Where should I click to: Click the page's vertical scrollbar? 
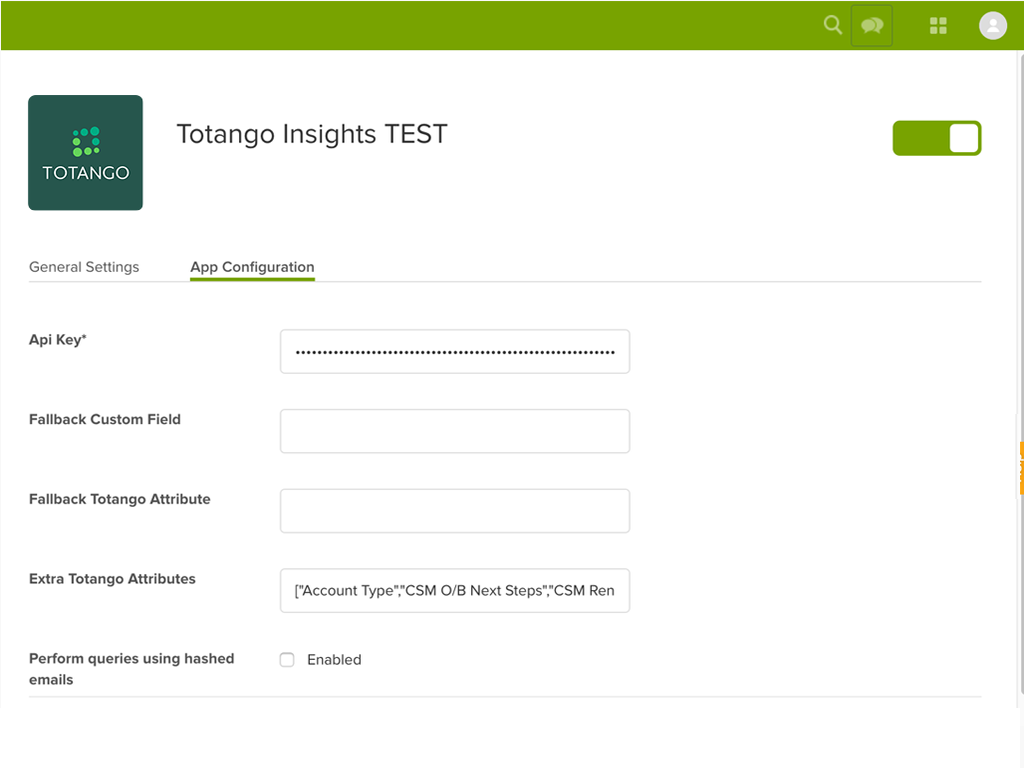[x=1019, y=300]
